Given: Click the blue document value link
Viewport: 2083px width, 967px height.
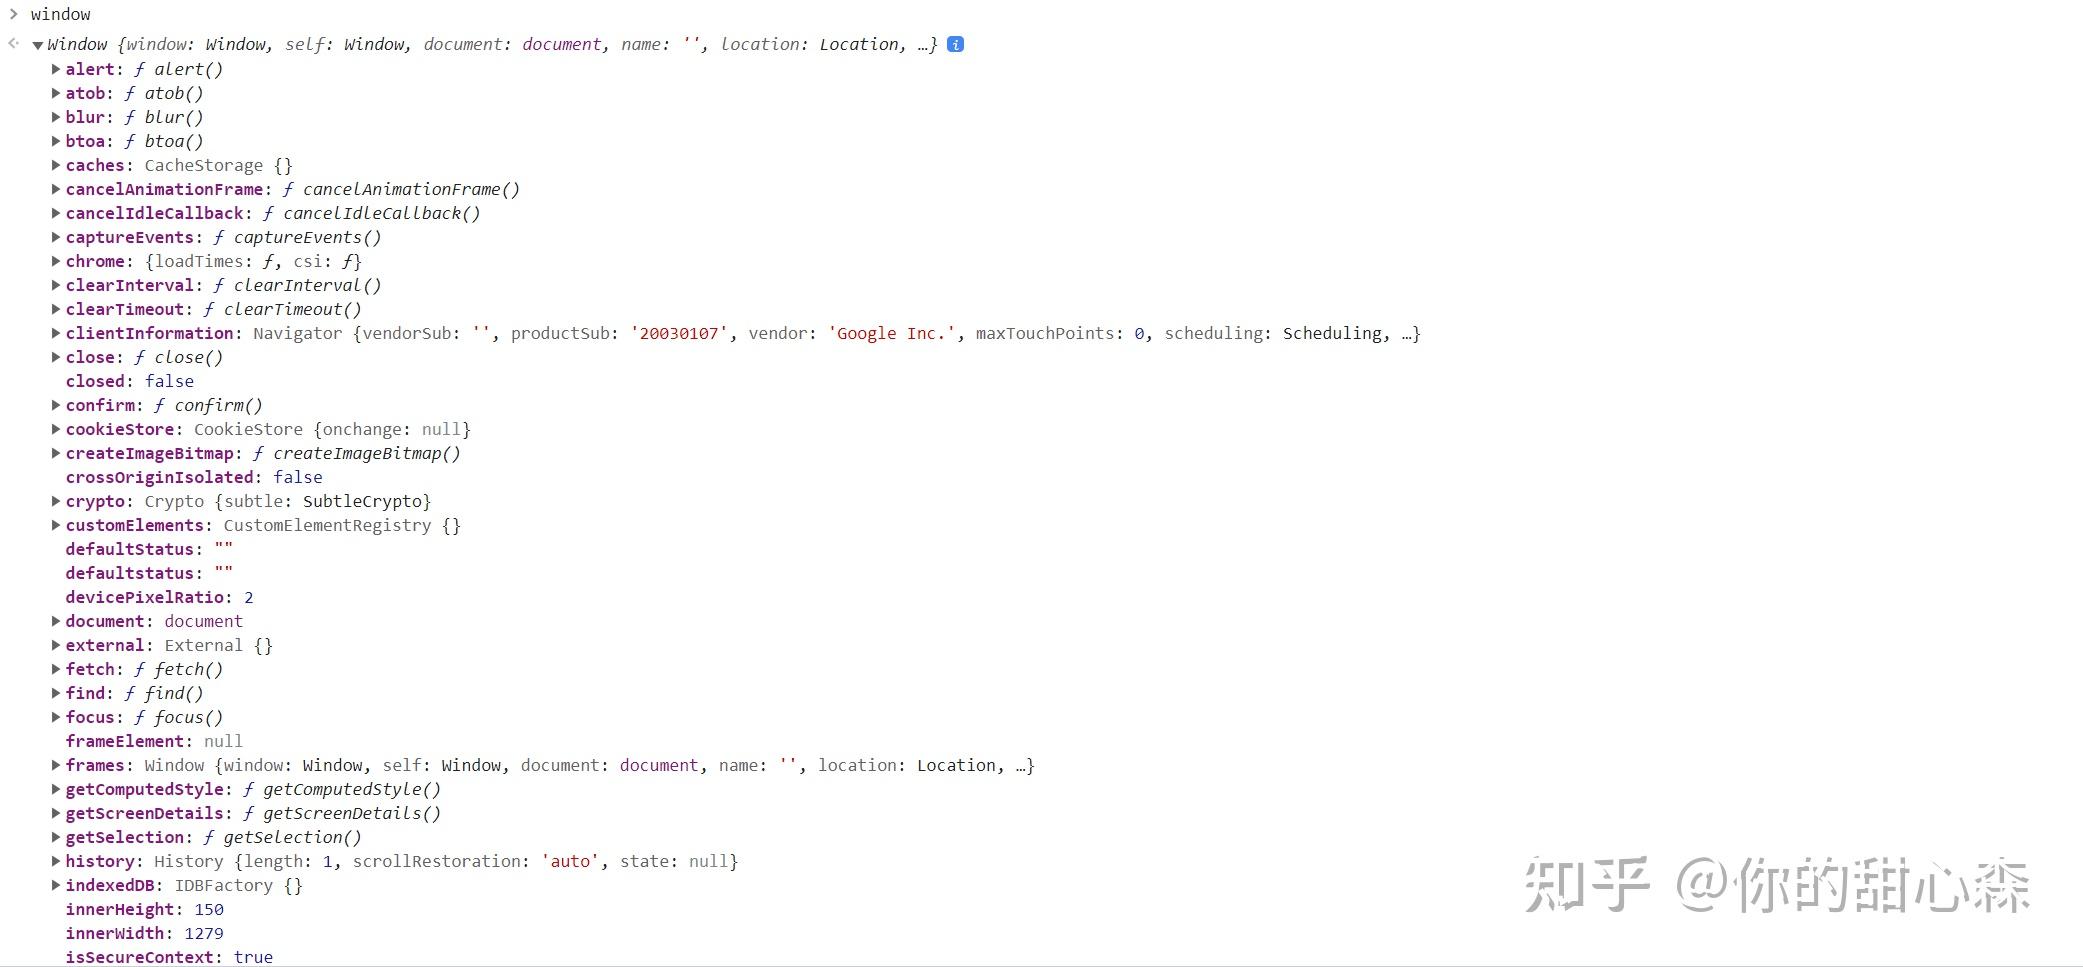Looking at the screenshot, I should click(561, 44).
